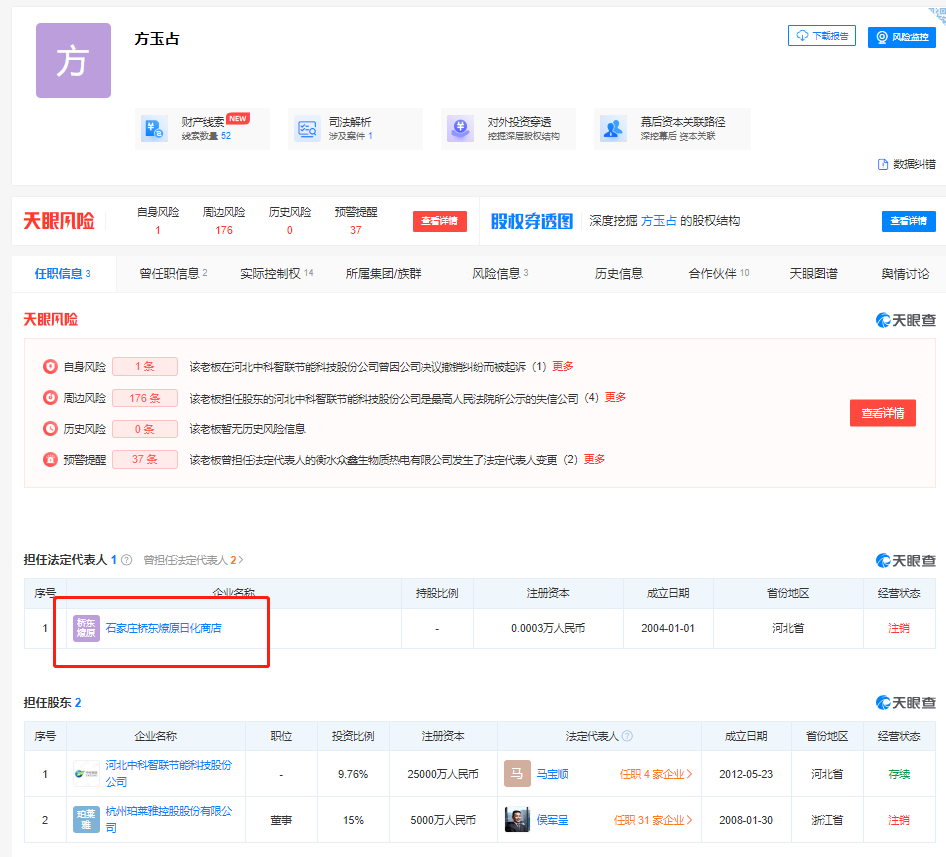Click the purple 方 avatar thumbnail
The image size is (946, 857).
coord(73,61)
